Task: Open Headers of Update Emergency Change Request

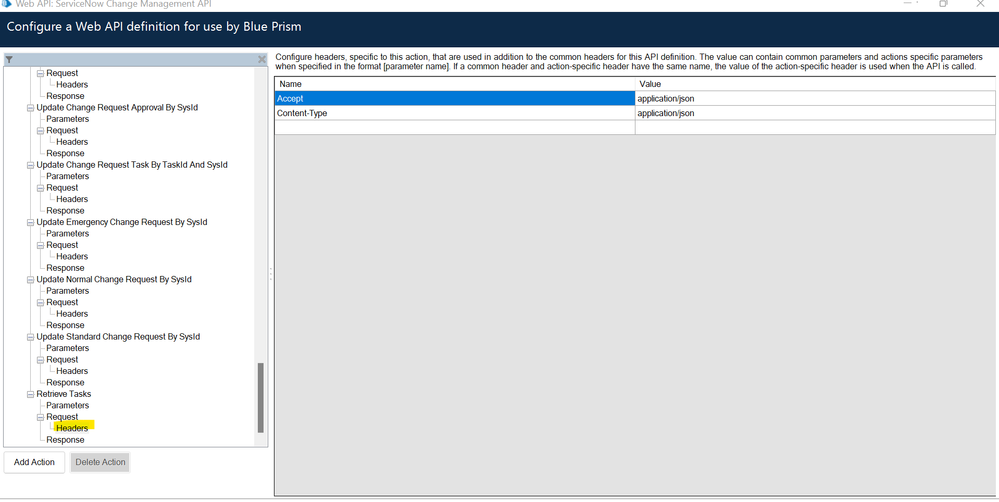Action: 72,257
